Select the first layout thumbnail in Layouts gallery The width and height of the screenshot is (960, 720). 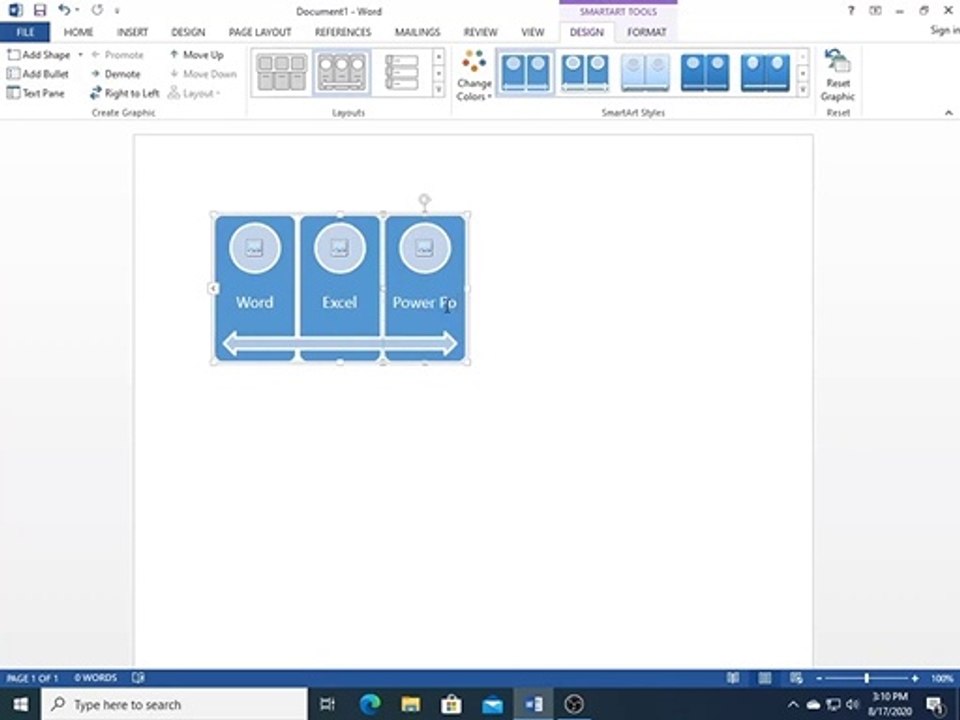coord(282,72)
